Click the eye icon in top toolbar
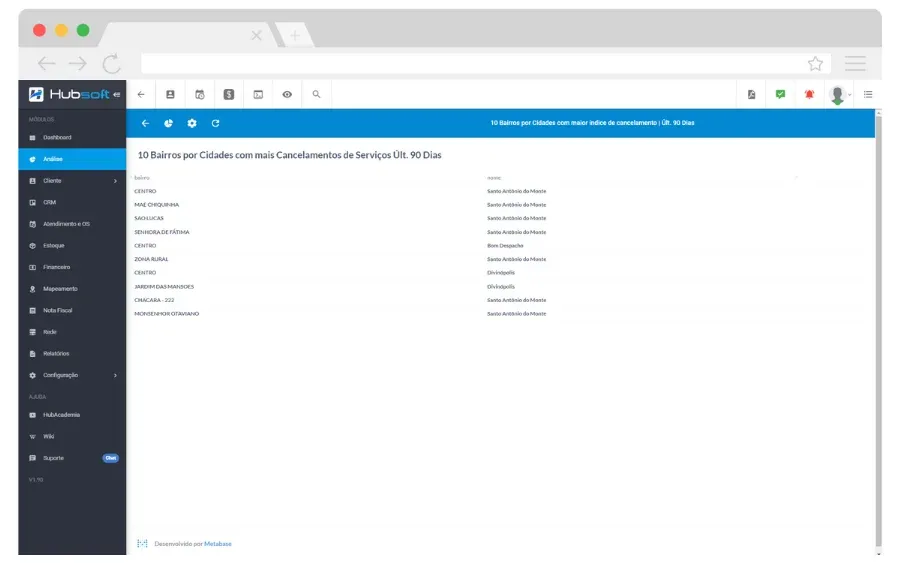 click(287, 95)
